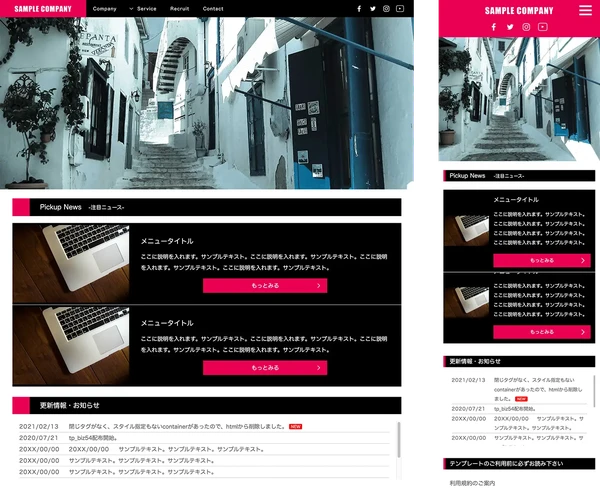Click first もっとみる button in mobile view
The height and width of the screenshot is (488, 600).
pos(542,260)
